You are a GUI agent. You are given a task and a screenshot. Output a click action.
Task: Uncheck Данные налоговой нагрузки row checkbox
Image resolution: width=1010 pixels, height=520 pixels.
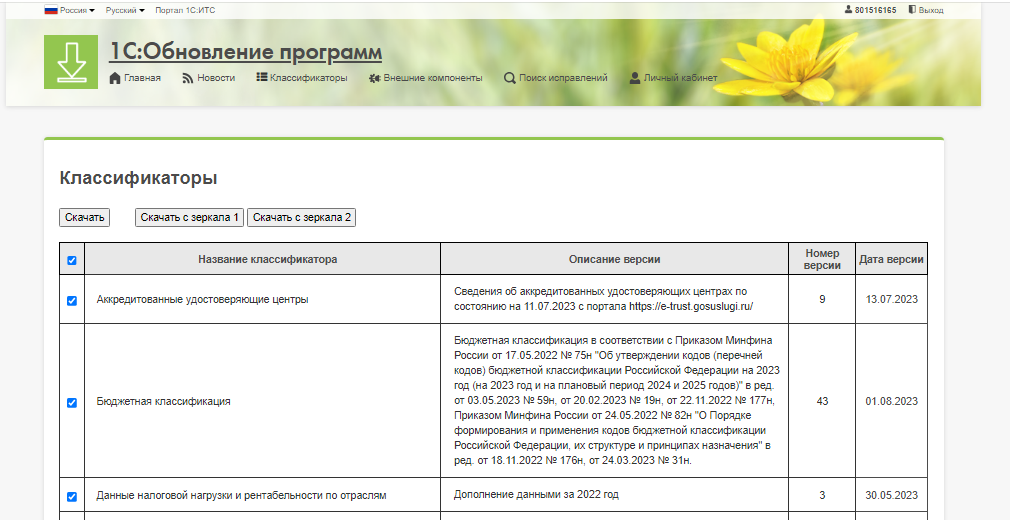click(71, 496)
